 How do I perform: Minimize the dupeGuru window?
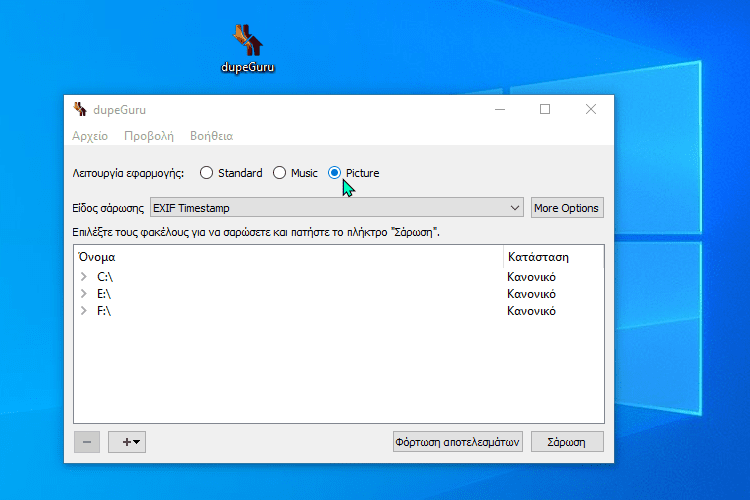click(500, 110)
